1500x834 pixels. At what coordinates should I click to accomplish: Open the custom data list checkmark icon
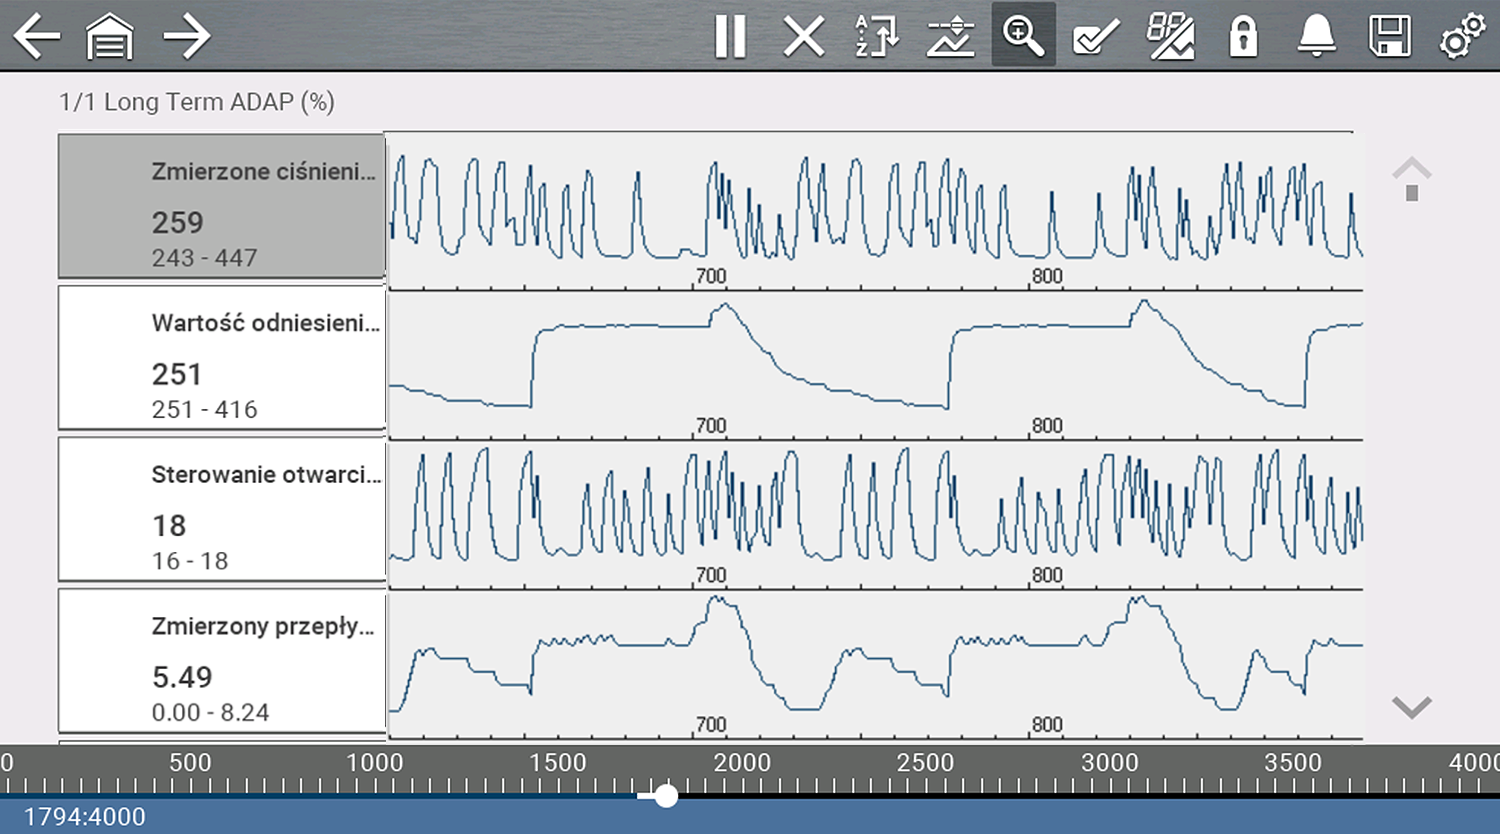point(1096,37)
